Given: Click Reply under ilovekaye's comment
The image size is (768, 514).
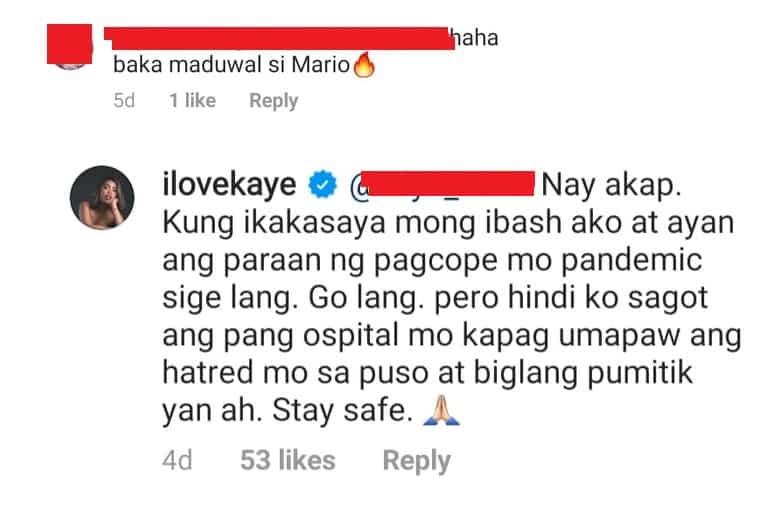Looking at the screenshot, I should pos(416,461).
